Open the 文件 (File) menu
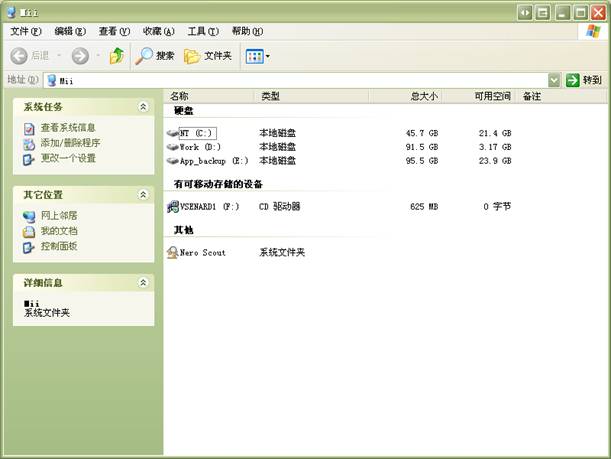The width and height of the screenshot is (611, 459). click(x=27, y=31)
